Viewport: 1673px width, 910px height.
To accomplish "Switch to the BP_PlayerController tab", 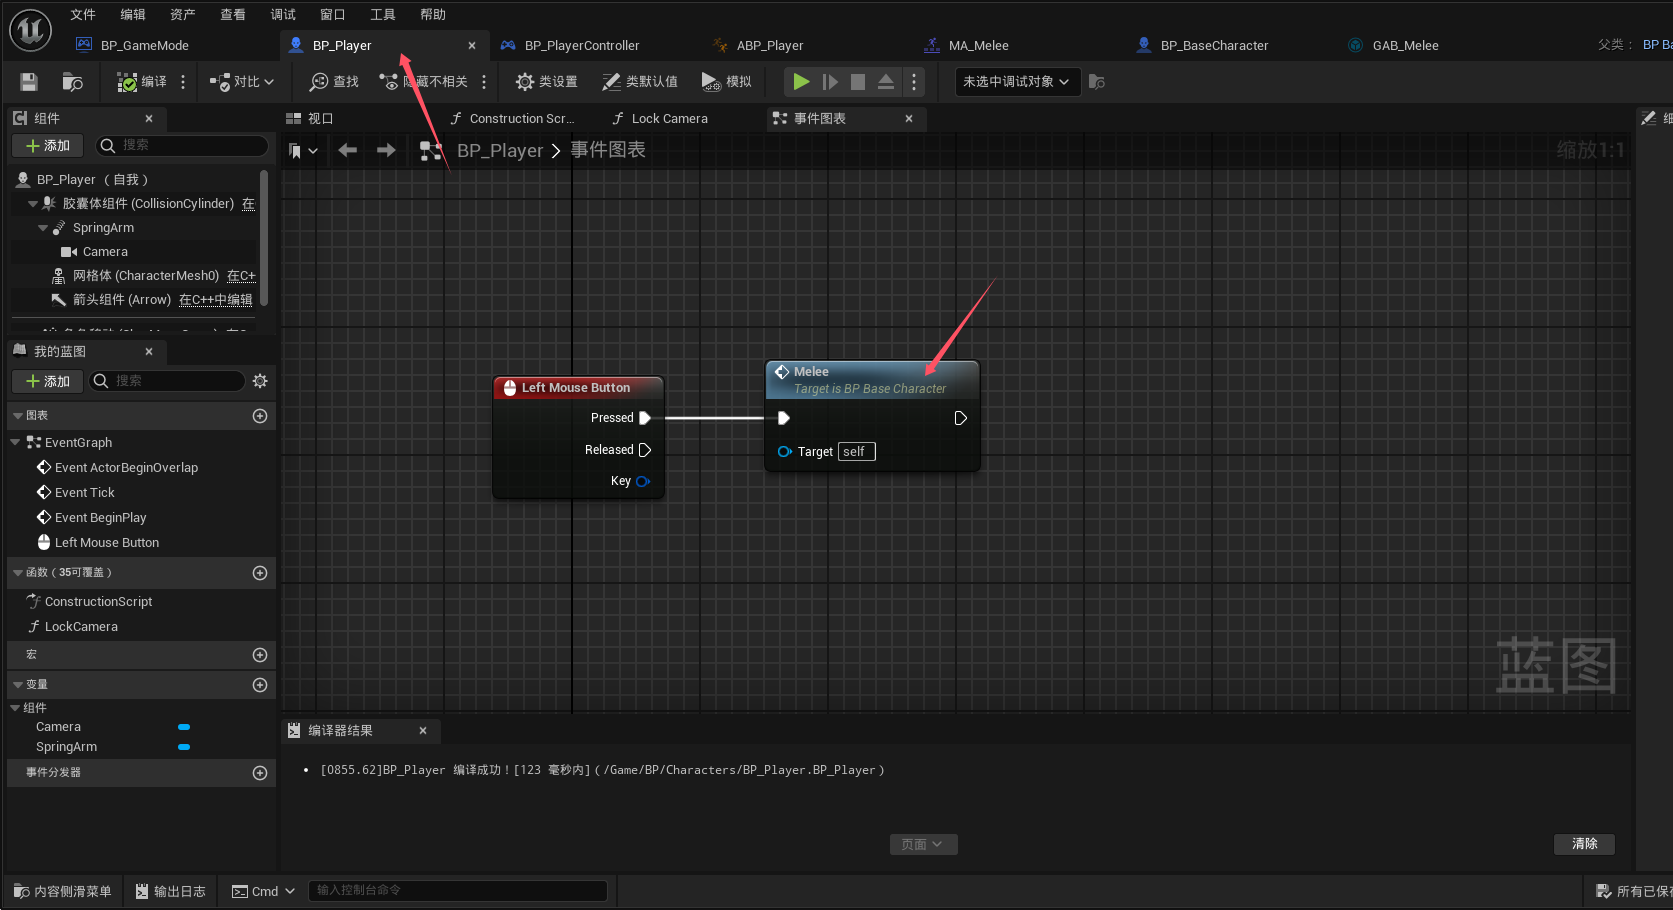I will coord(582,45).
